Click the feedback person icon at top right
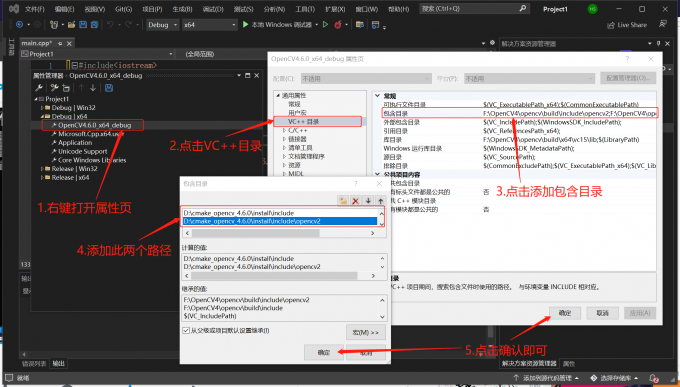680x387 pixels. click(663, 24)
